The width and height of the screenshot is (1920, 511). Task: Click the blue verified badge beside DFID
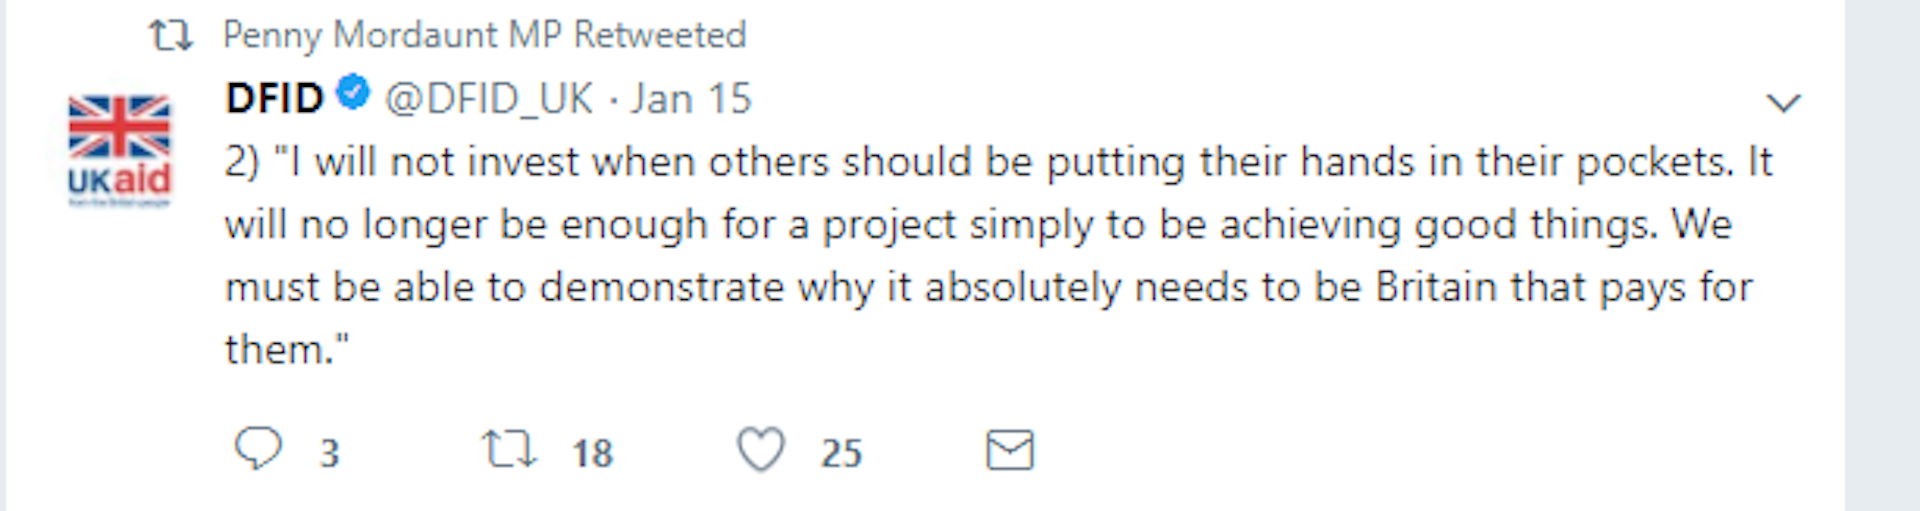(x=353, y=94)
